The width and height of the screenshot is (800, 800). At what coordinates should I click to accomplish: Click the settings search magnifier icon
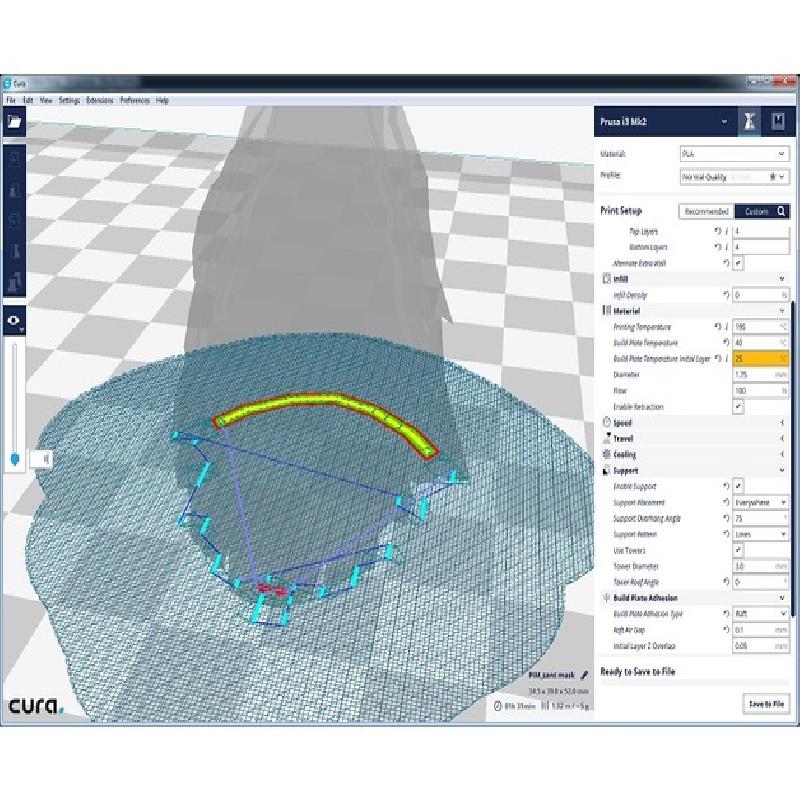[x=781, y=211]
